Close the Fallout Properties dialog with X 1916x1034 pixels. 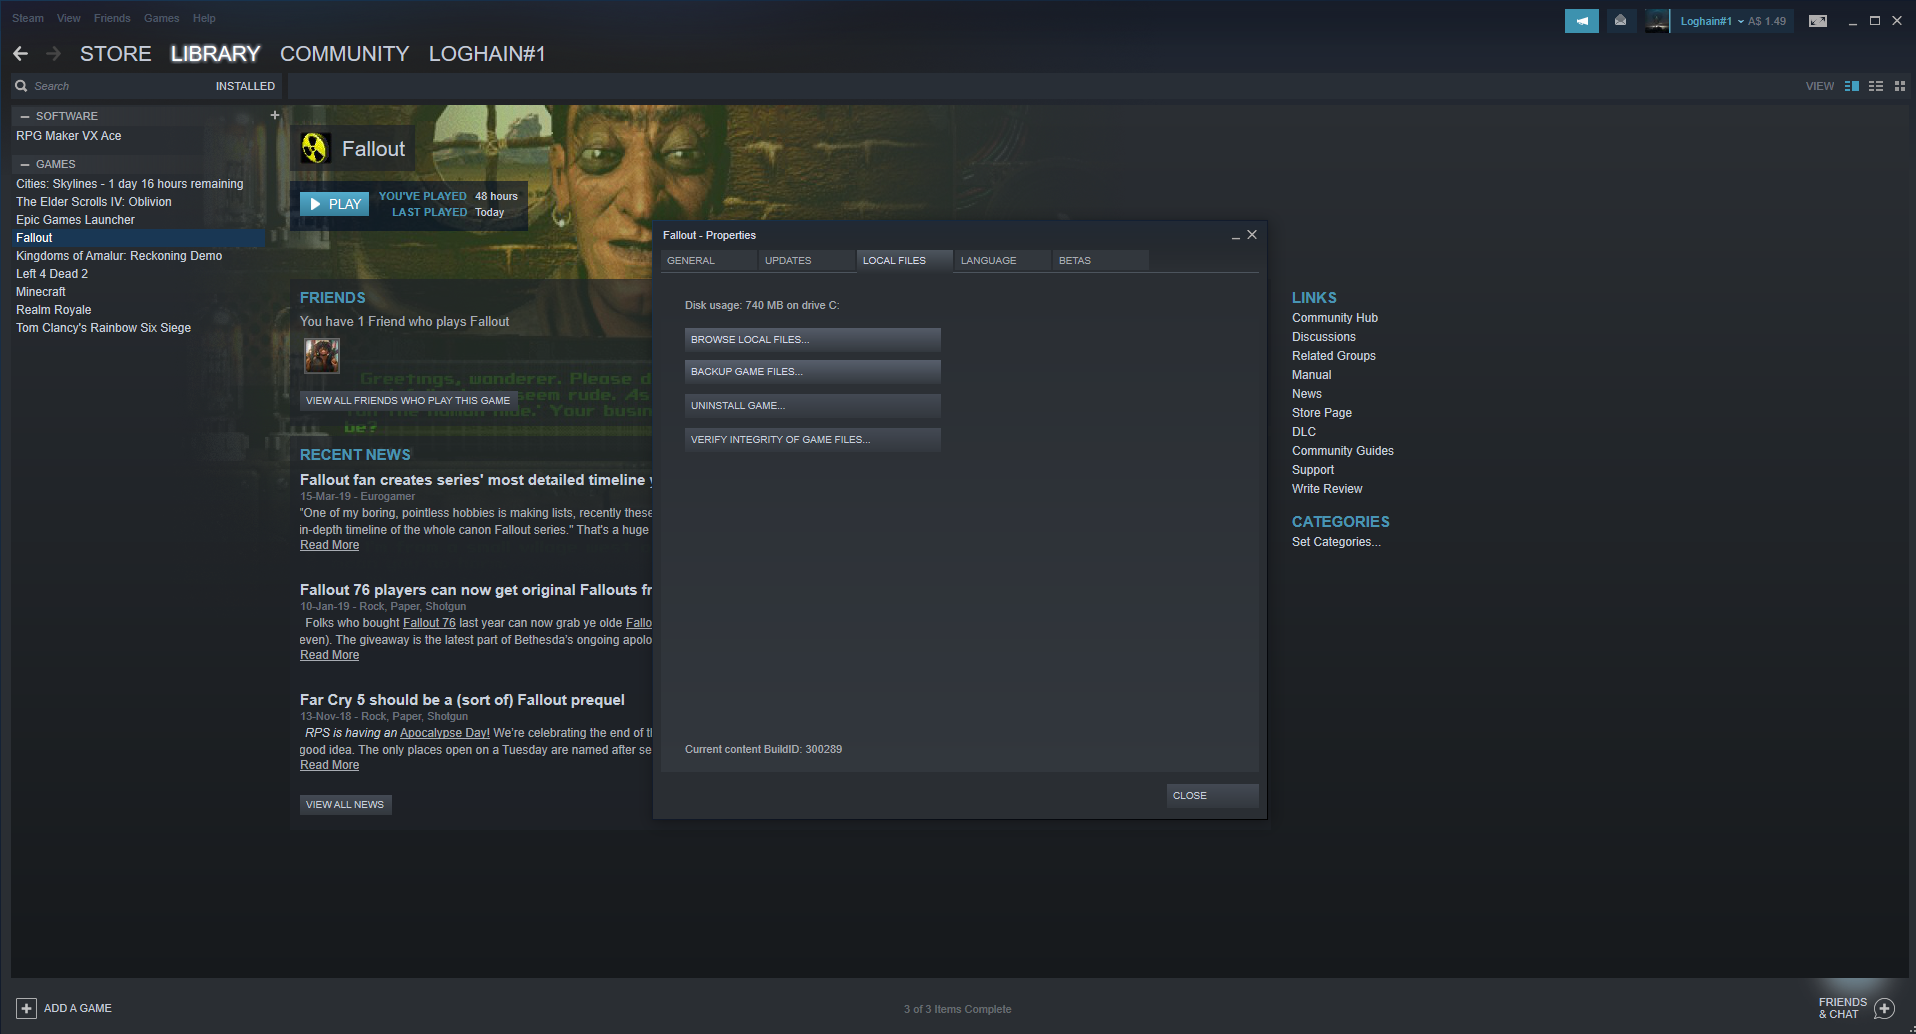[x=1252, y=235]
